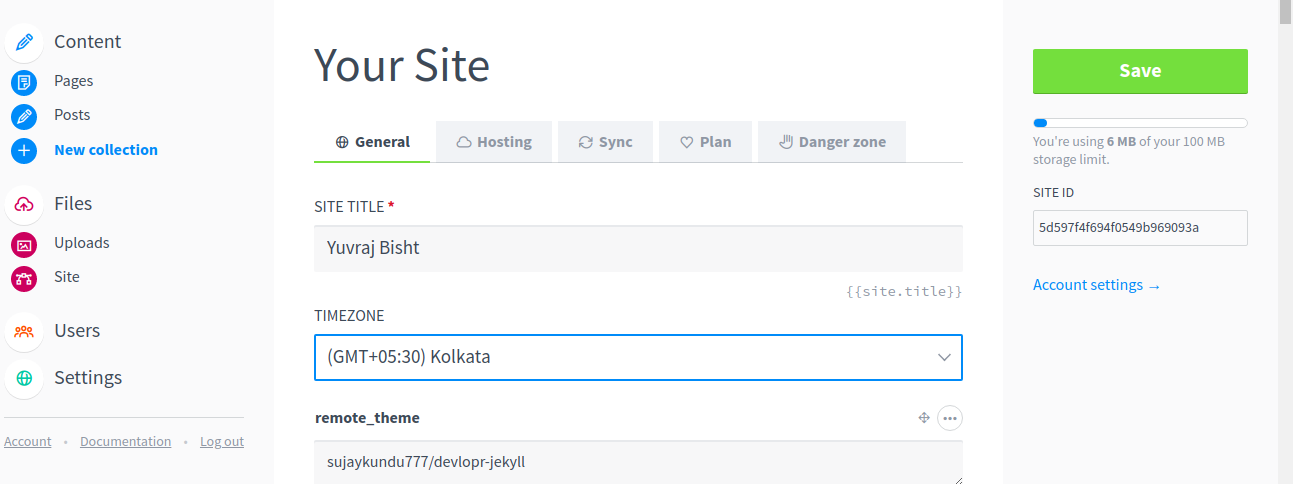Click the Posts pencil icon

coord(24,116)
